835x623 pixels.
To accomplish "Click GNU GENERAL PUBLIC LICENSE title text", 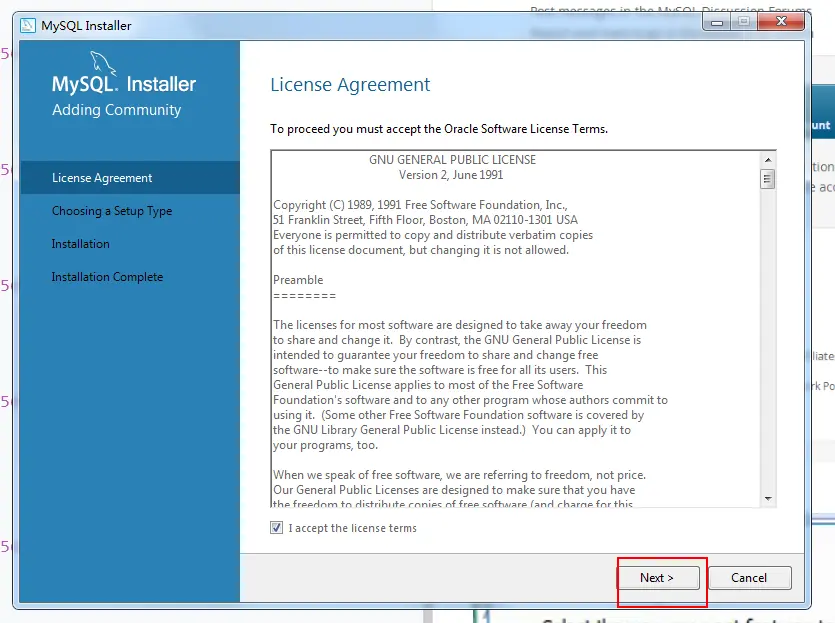I will coord(452,160).
